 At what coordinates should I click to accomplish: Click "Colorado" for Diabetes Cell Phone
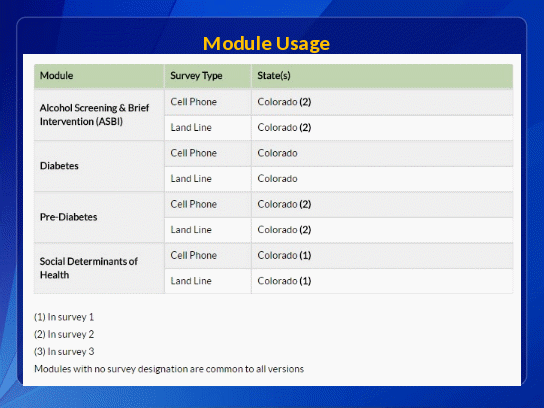click(x=277, y=153)
